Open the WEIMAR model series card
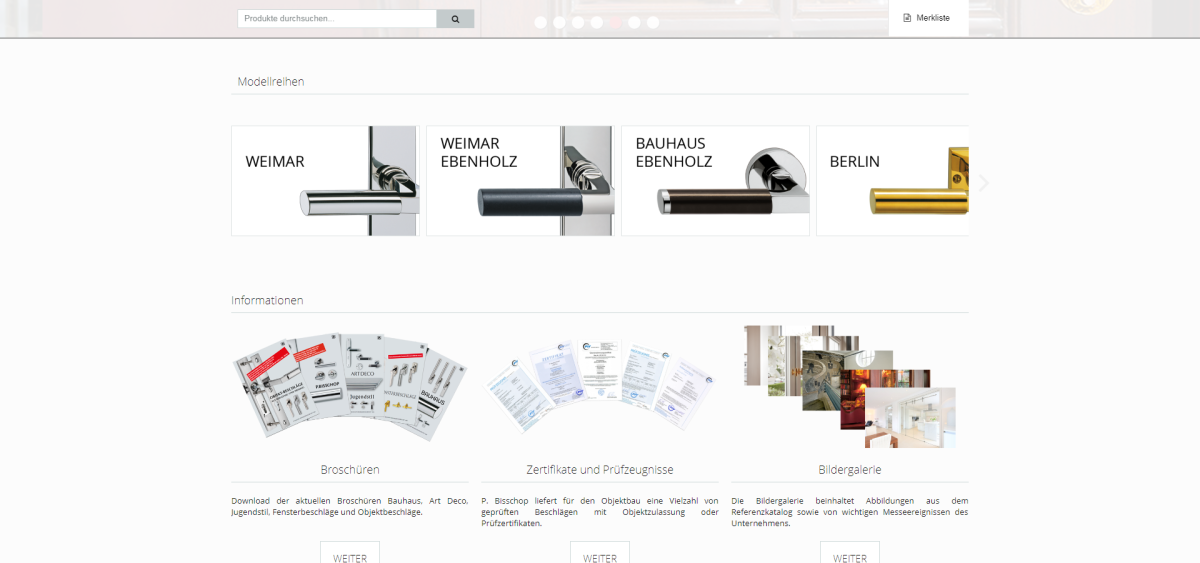Image resolution: width=1200 pixels, height=563 pixels. (325, 181)
